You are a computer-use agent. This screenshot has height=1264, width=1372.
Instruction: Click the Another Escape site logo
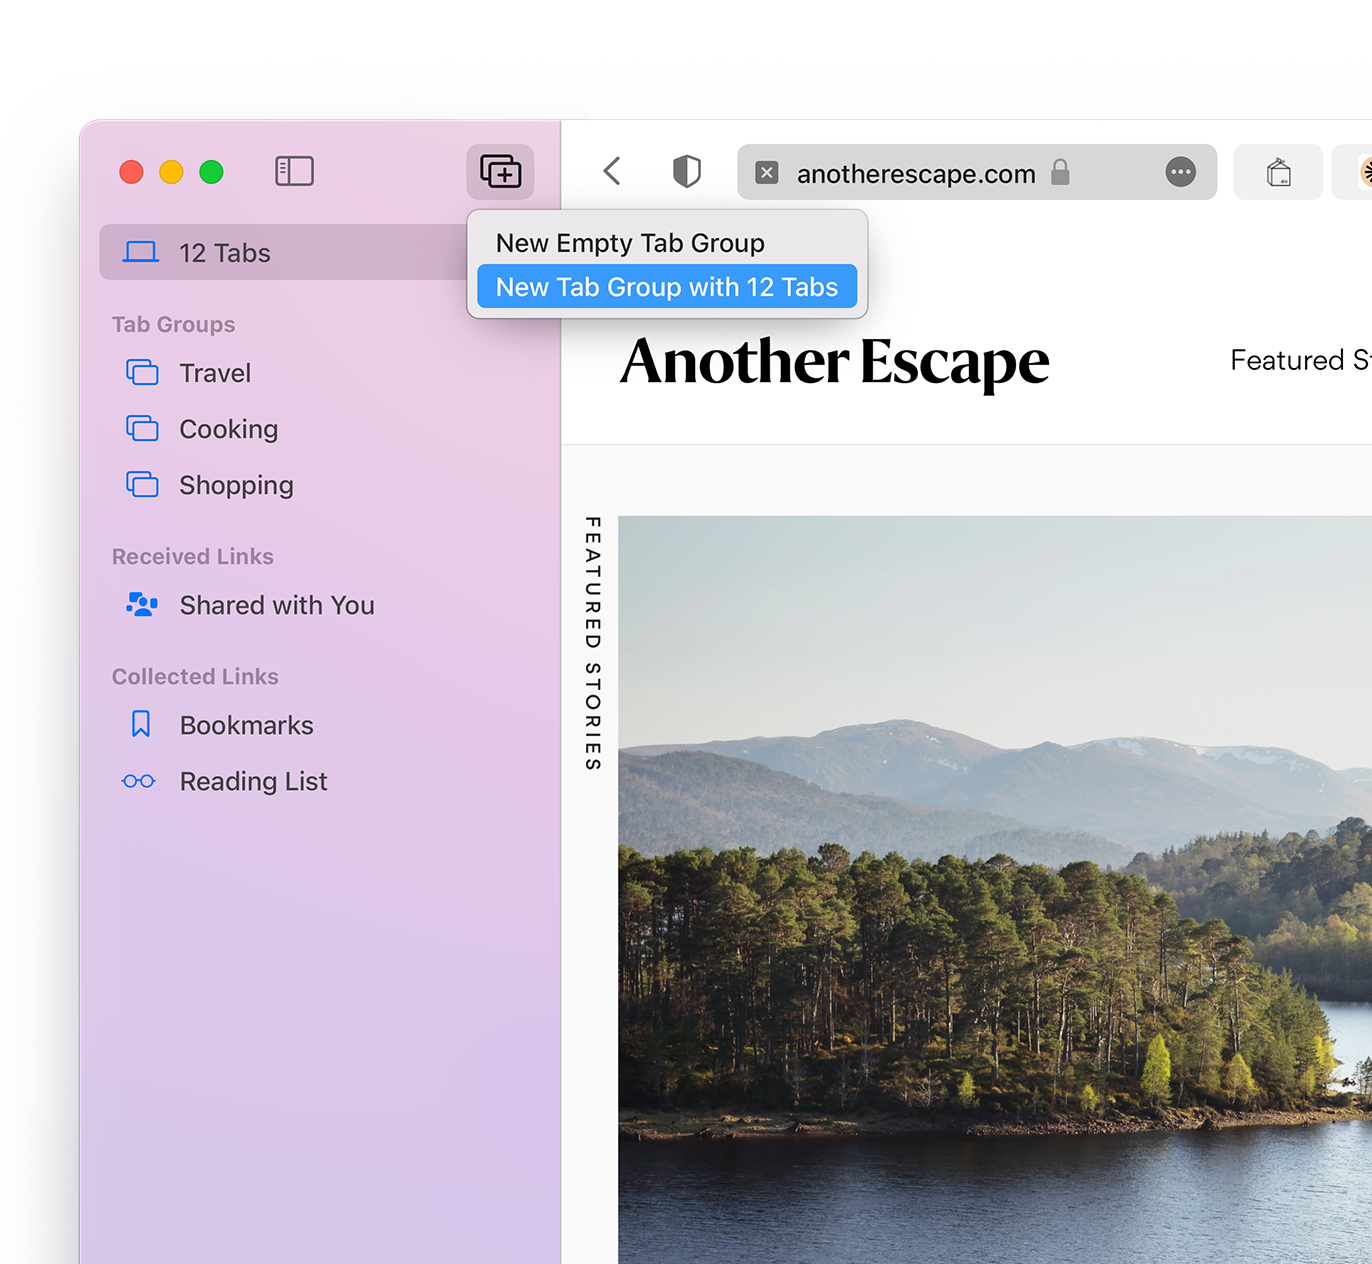click(x=834, y=361)
